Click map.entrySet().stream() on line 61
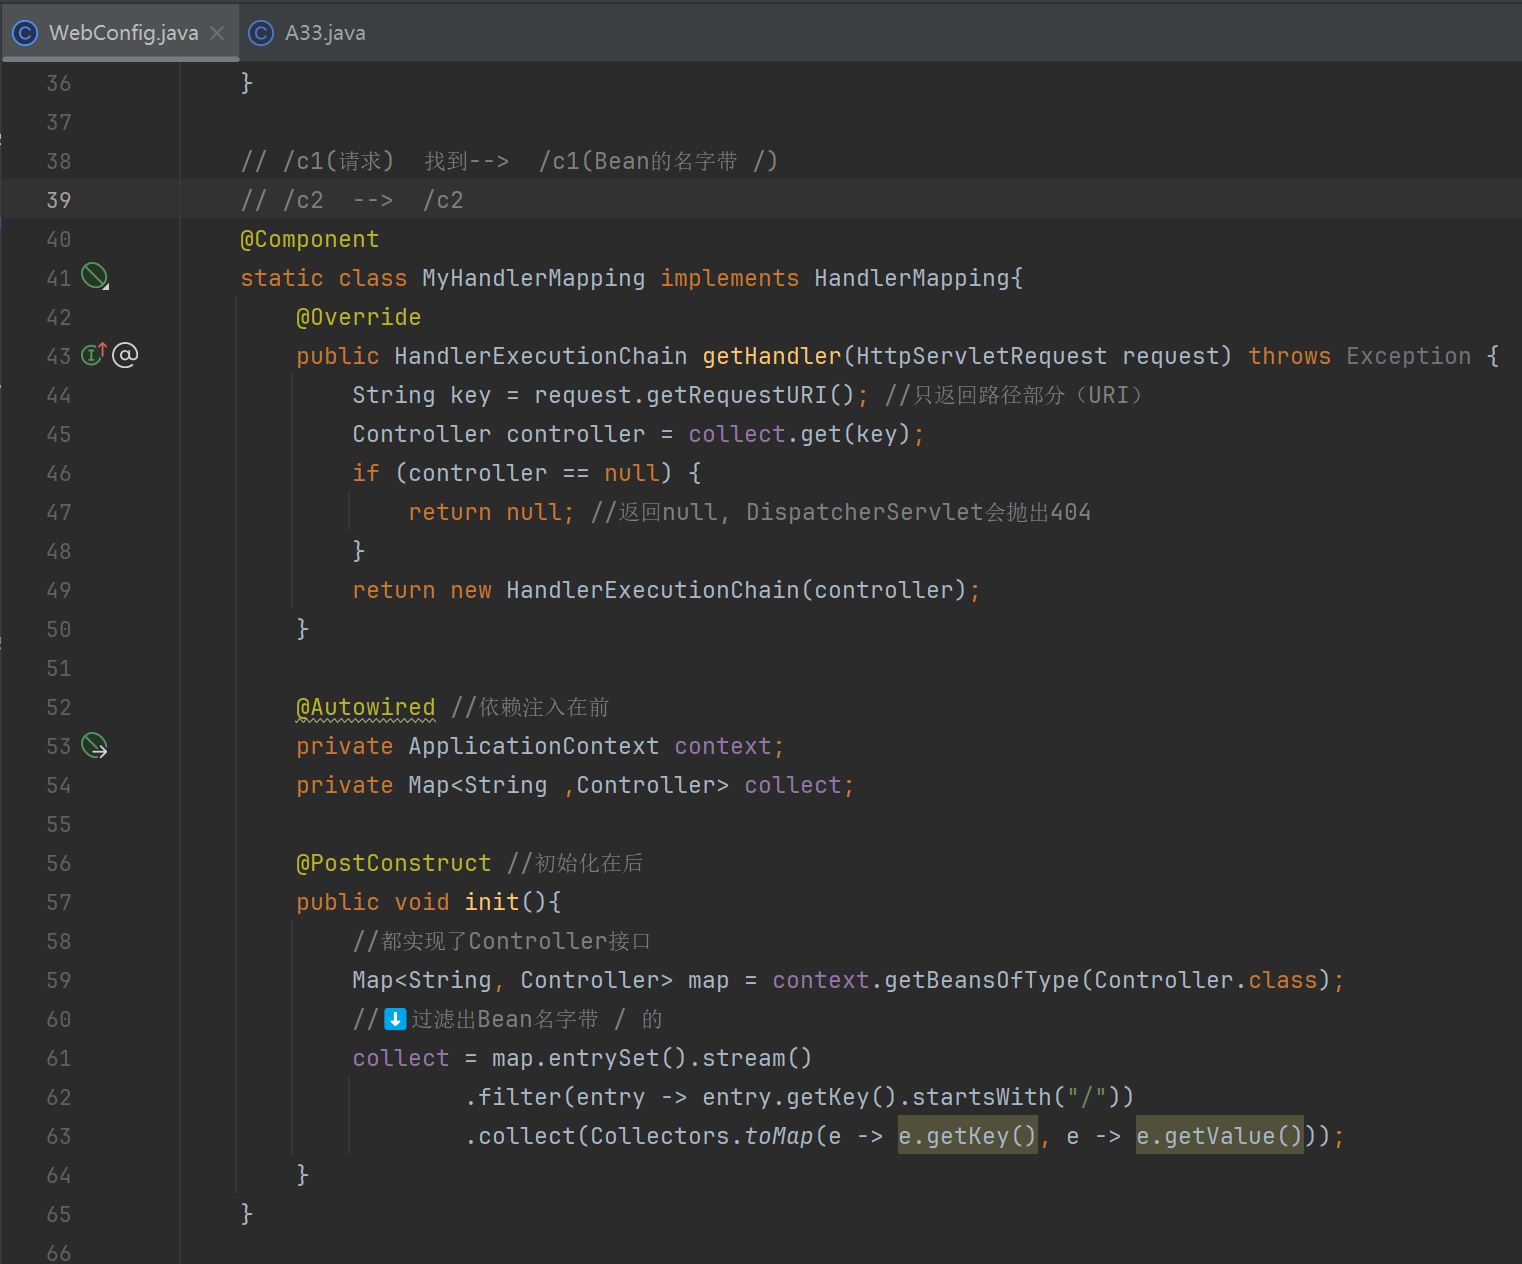The width and height of the screenshot is (1522, 1264). (x=652, y=1058)
